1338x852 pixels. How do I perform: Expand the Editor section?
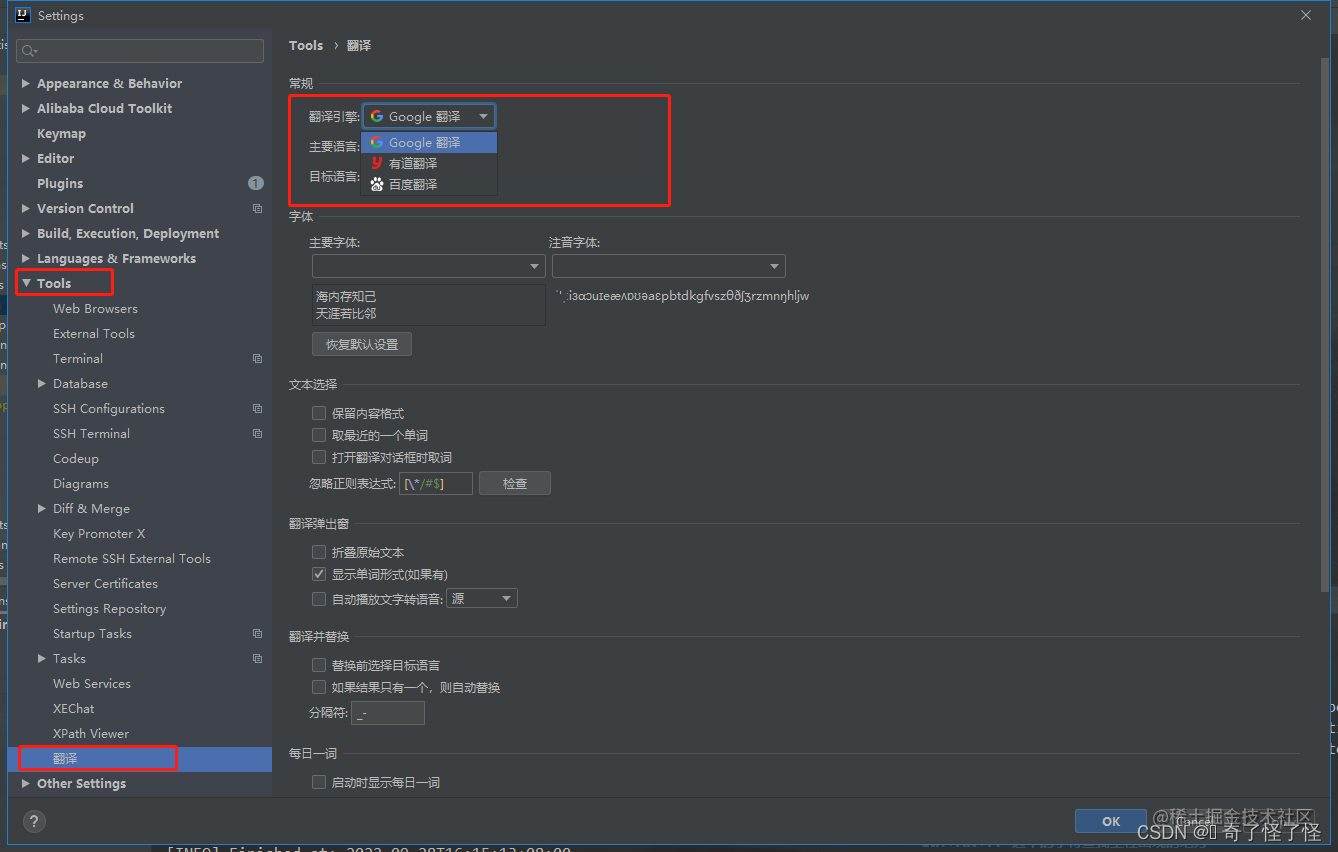pos(26,158)
